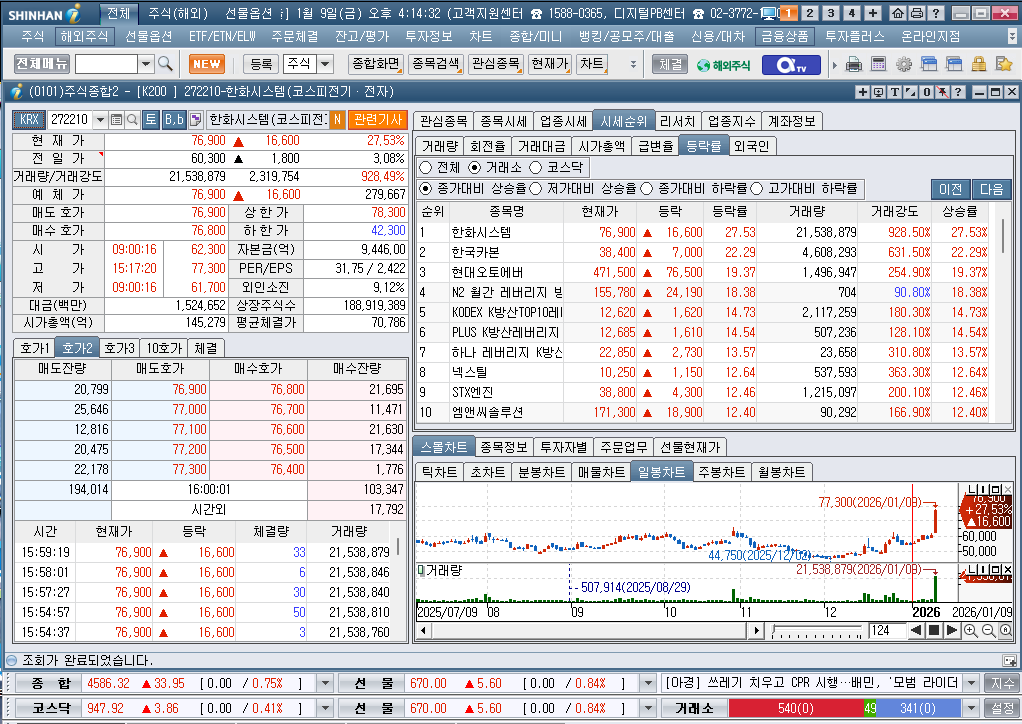Click the chart move-right triangle button
This screenshot has height=724, width=1022.
coord(952,630)
